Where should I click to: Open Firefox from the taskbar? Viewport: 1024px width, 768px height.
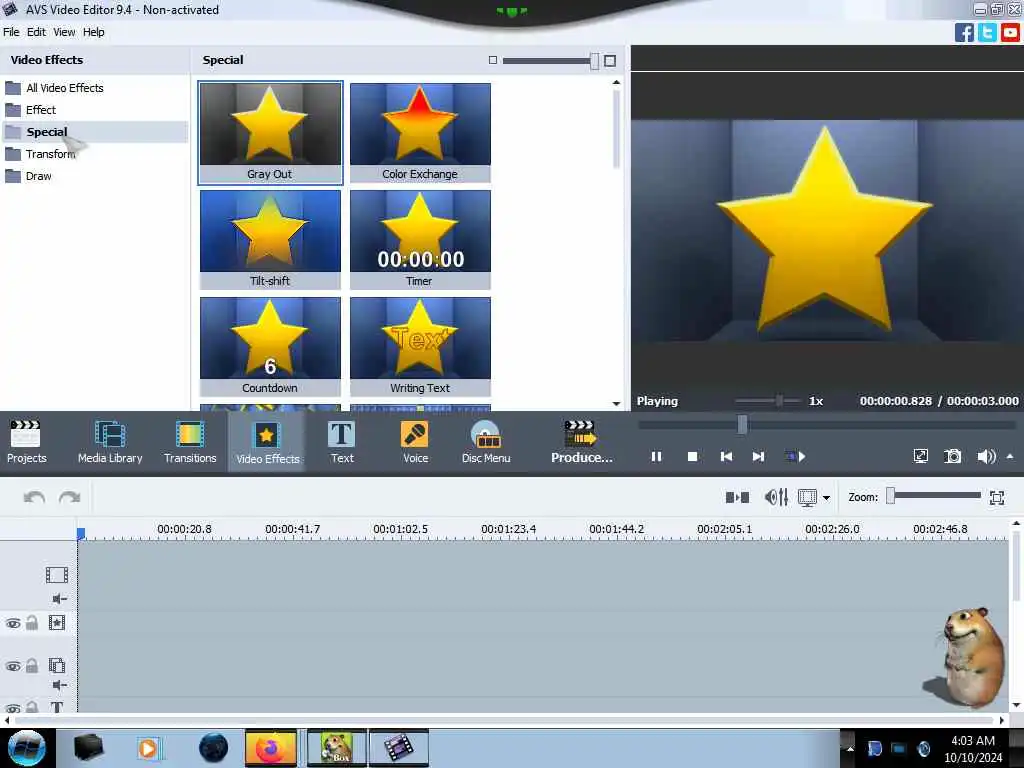coord(270,748)
